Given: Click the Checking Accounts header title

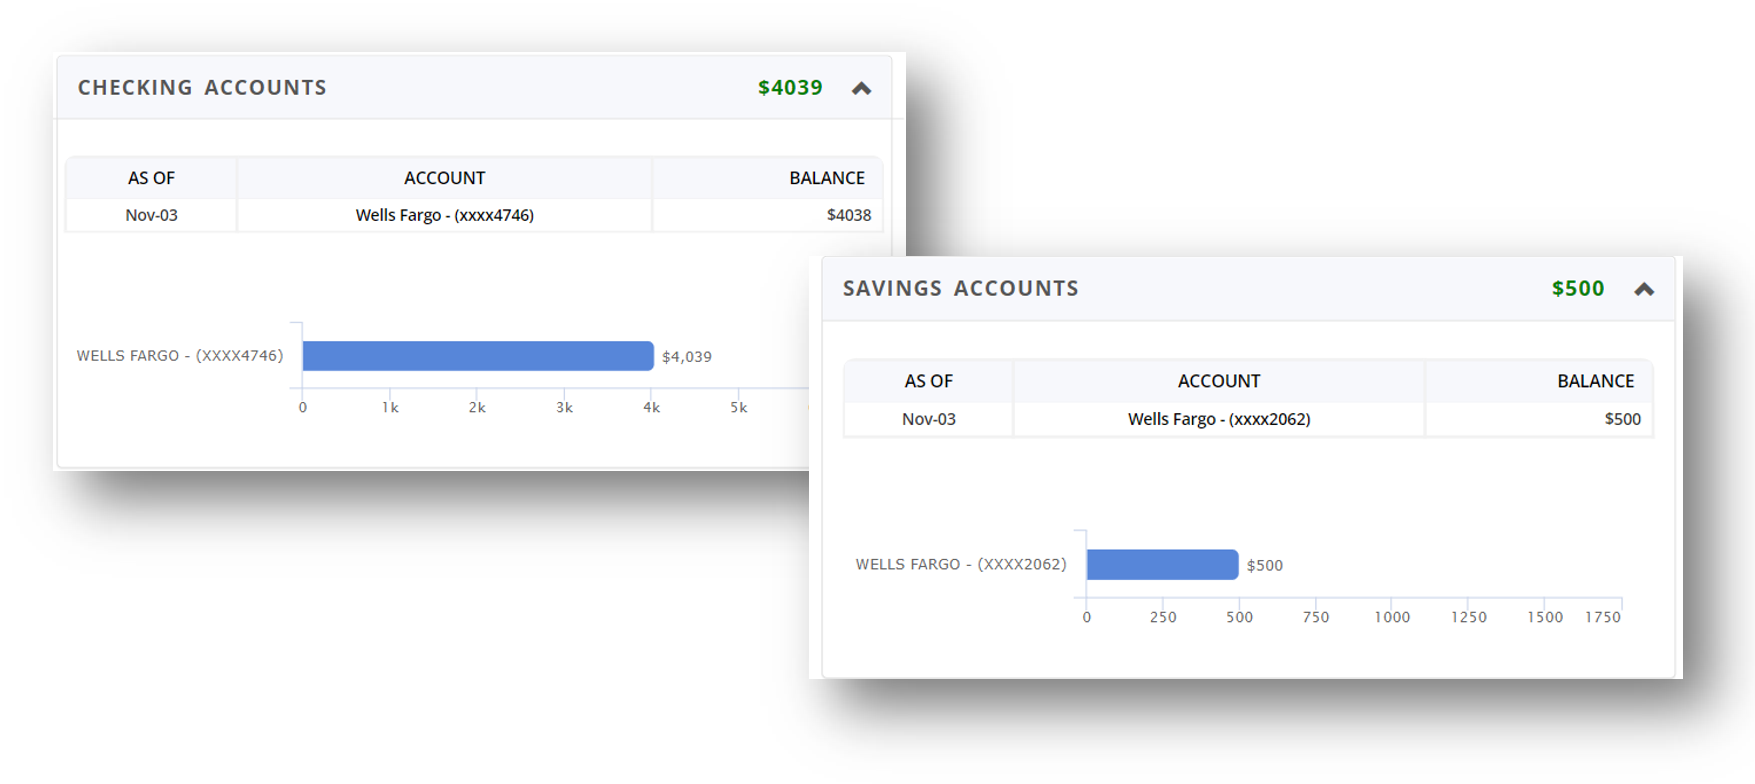Looking at the screenshot, I should (x=202, y=87).
